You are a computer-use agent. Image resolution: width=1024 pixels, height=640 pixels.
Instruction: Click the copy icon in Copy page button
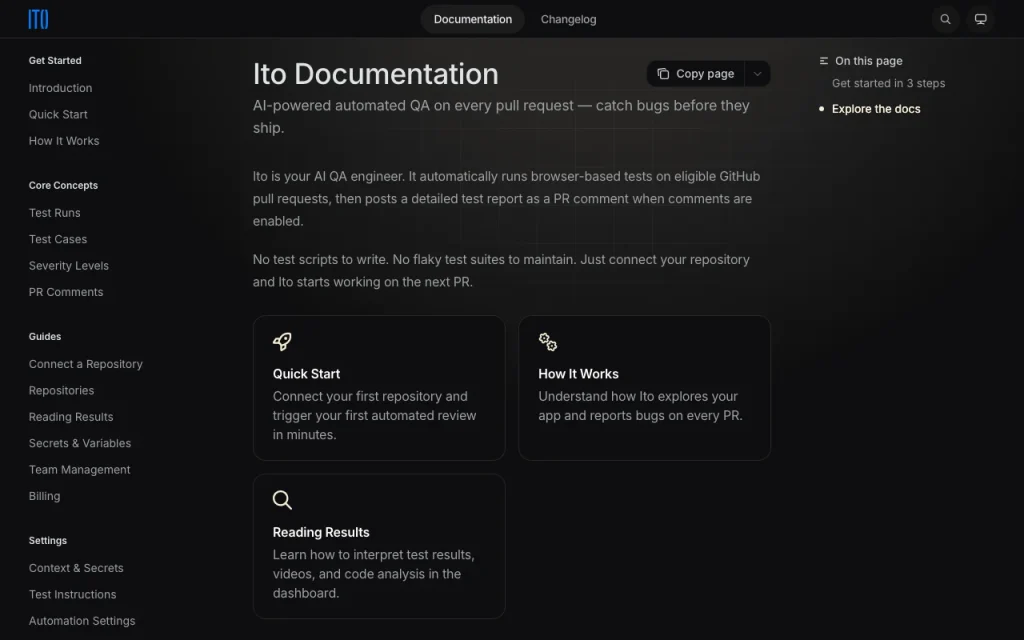pos(663,74)
